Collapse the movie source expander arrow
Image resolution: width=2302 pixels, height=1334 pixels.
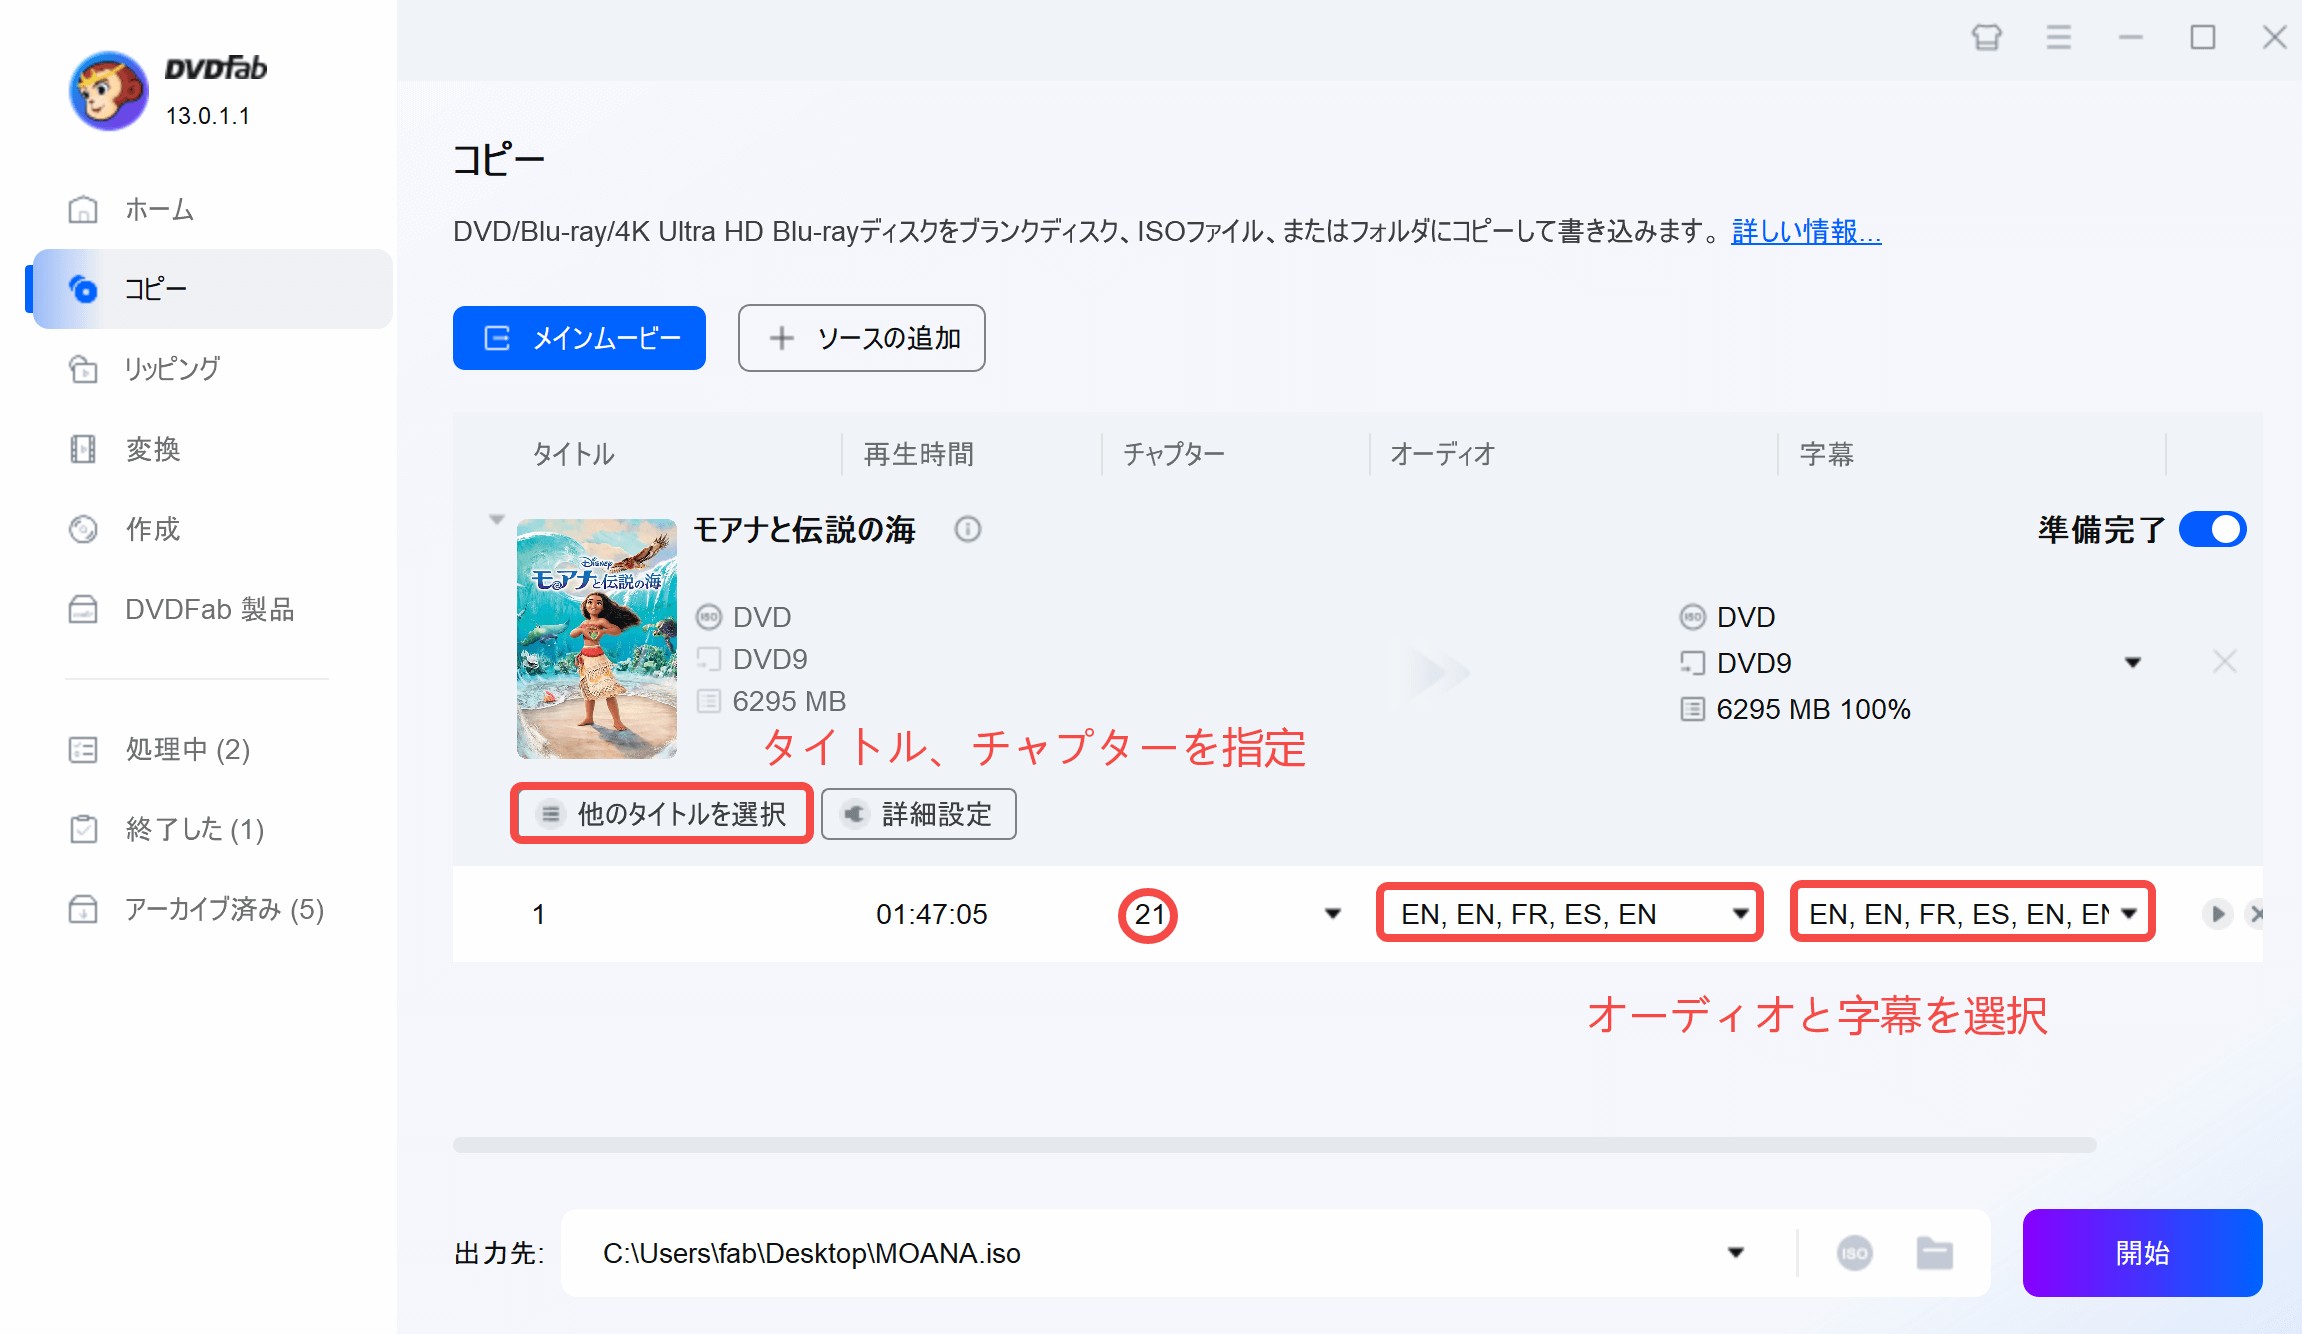click(497, 520)
